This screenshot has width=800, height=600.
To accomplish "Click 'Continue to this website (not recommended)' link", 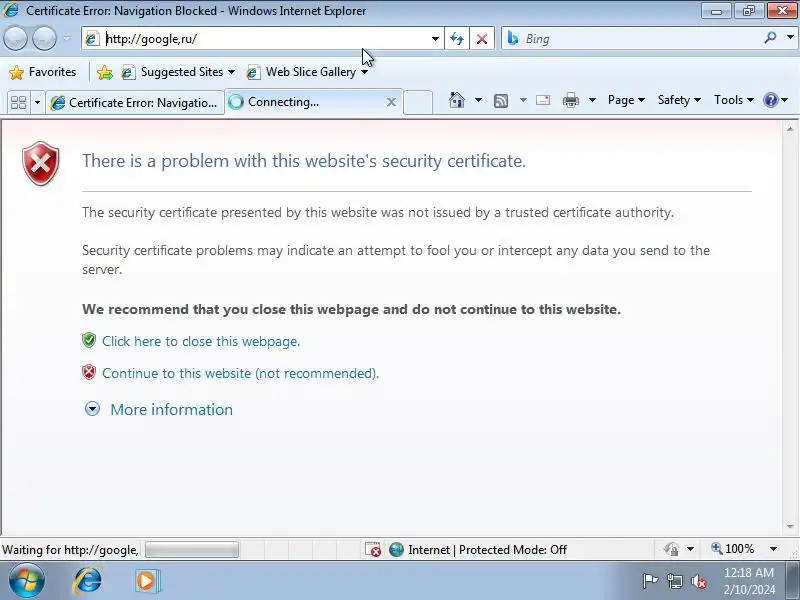I will pyautogui.click(x=240, y=373).
